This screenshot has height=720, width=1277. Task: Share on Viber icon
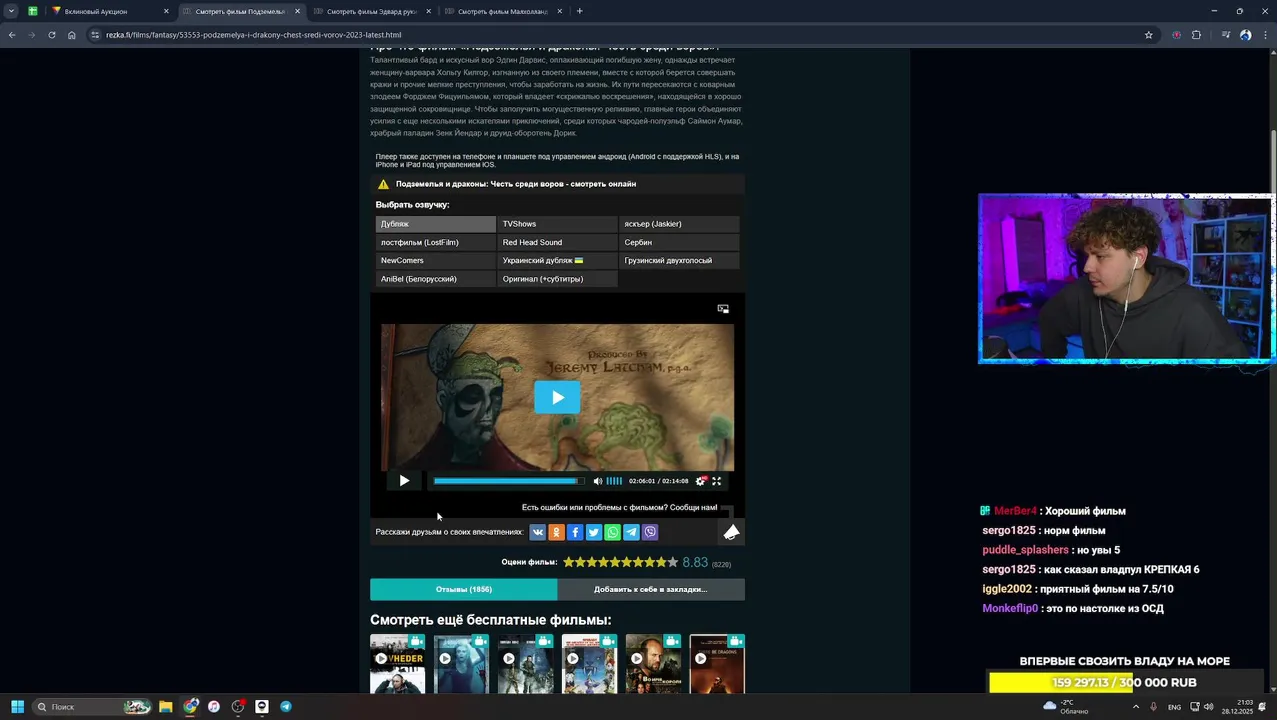point(650,532)
